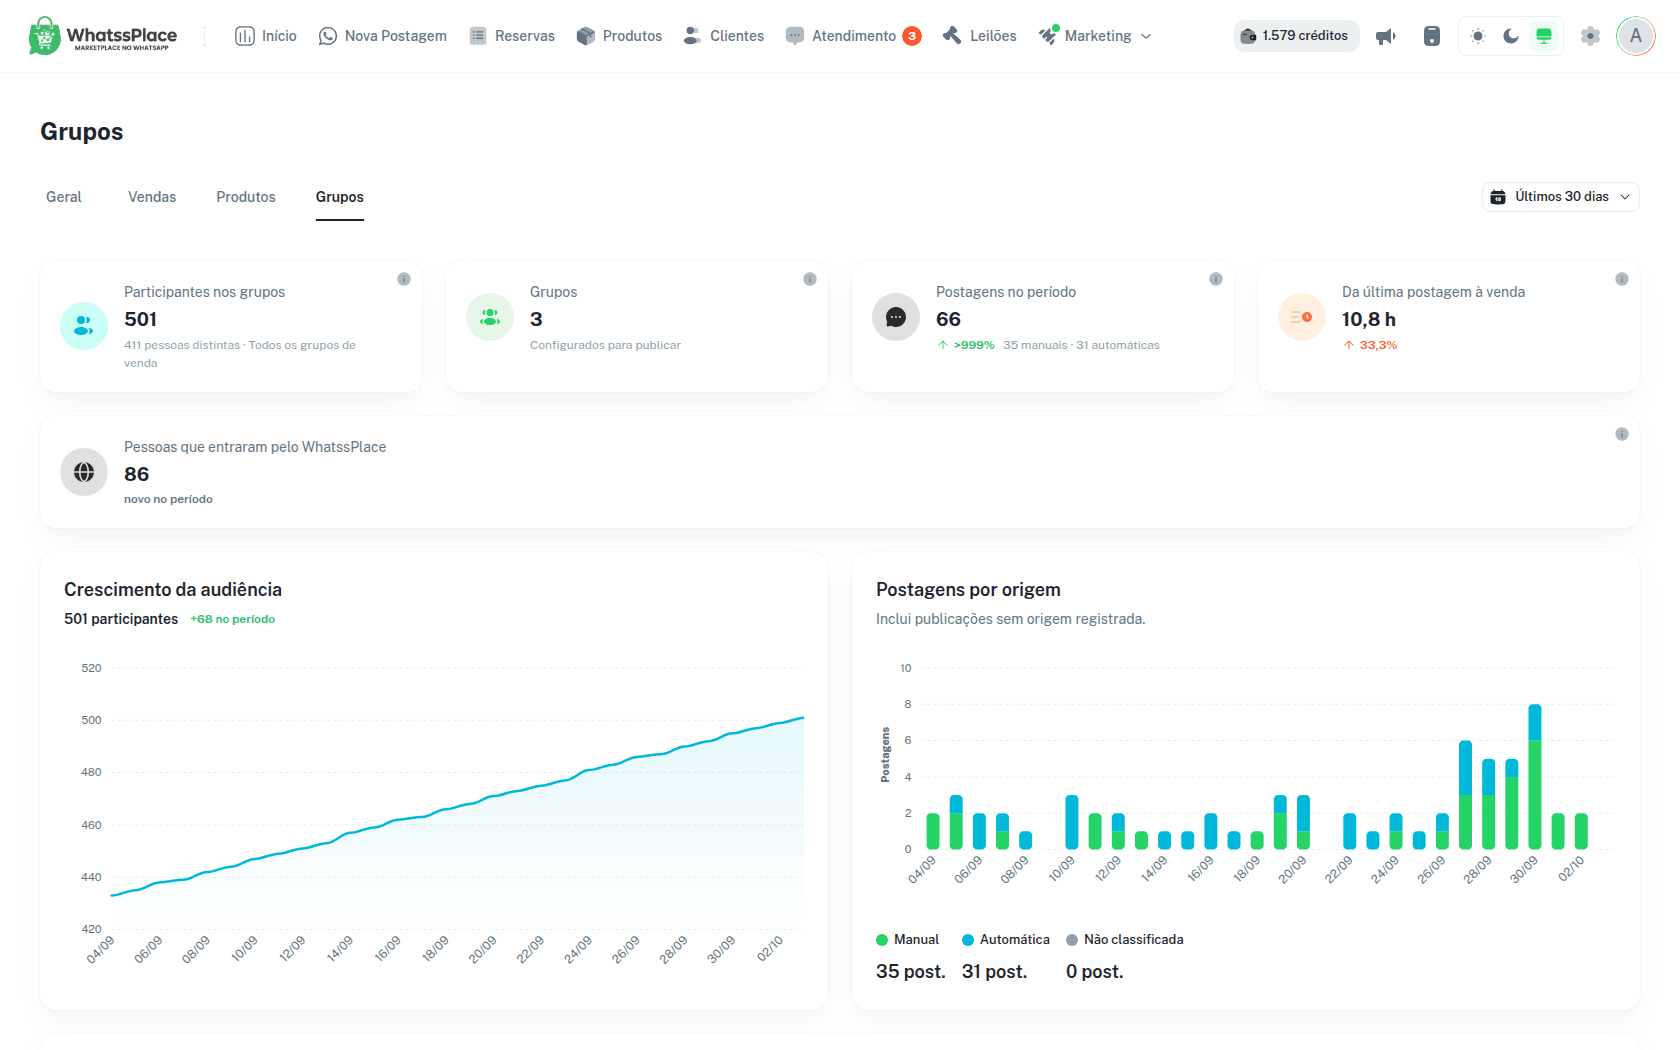
Task: Switch to the Geral tab
Action: tap(64, 197)
